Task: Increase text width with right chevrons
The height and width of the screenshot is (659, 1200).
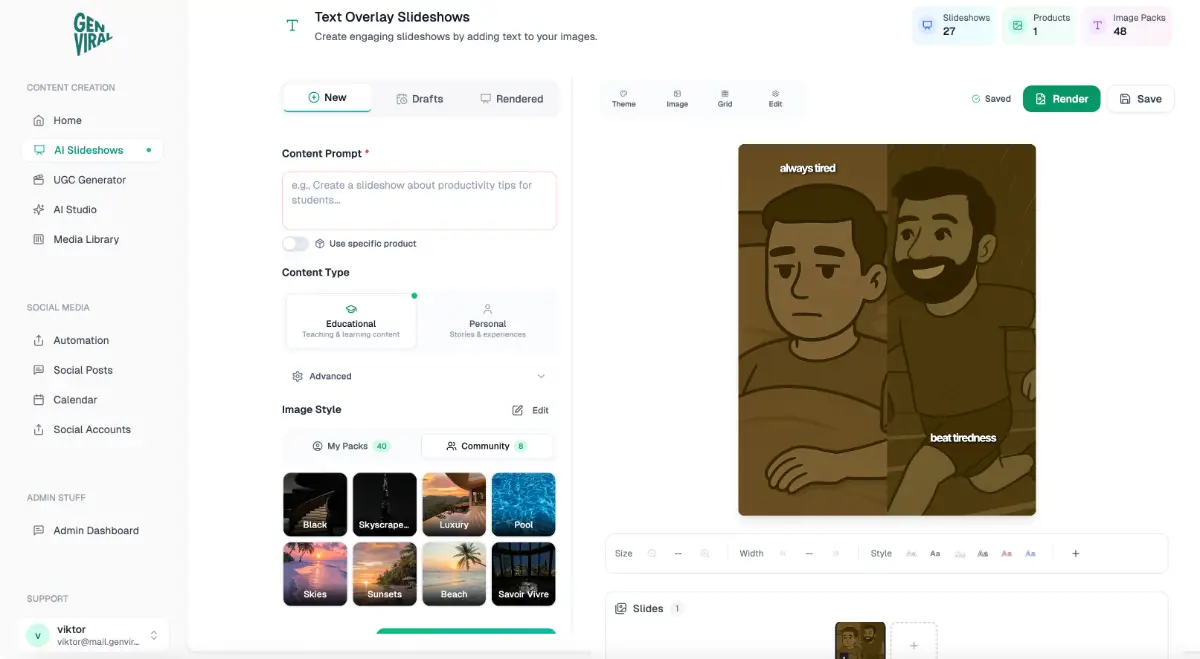Action: pos(835,553)
